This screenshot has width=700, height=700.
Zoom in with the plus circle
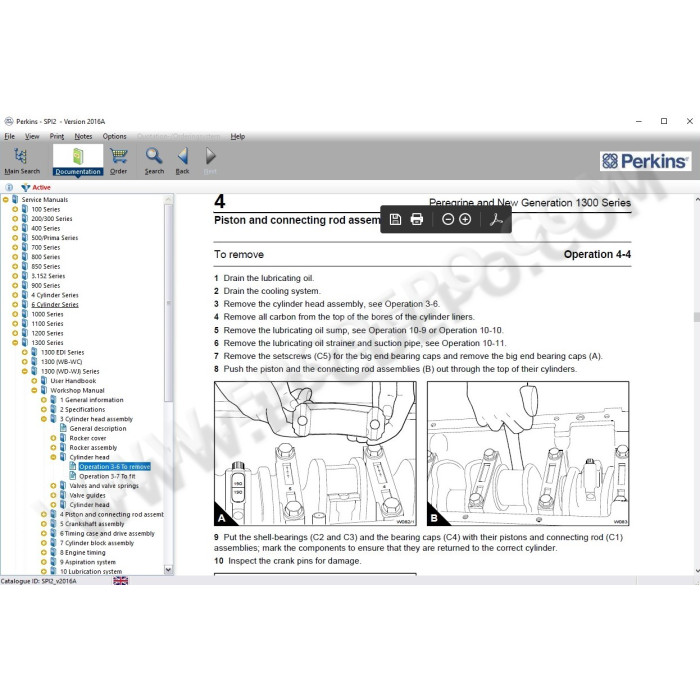point(465,219)
